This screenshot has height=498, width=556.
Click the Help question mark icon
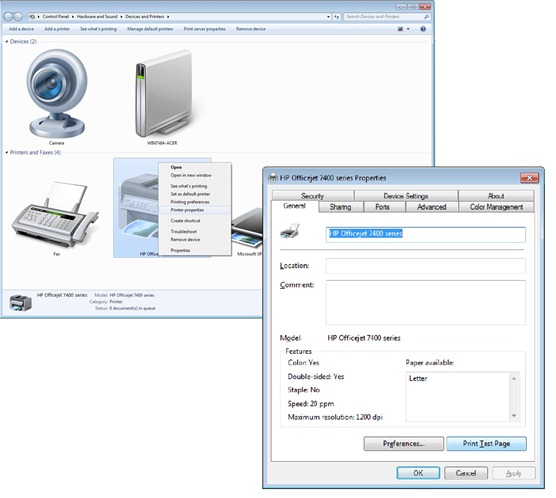(423, 29)
